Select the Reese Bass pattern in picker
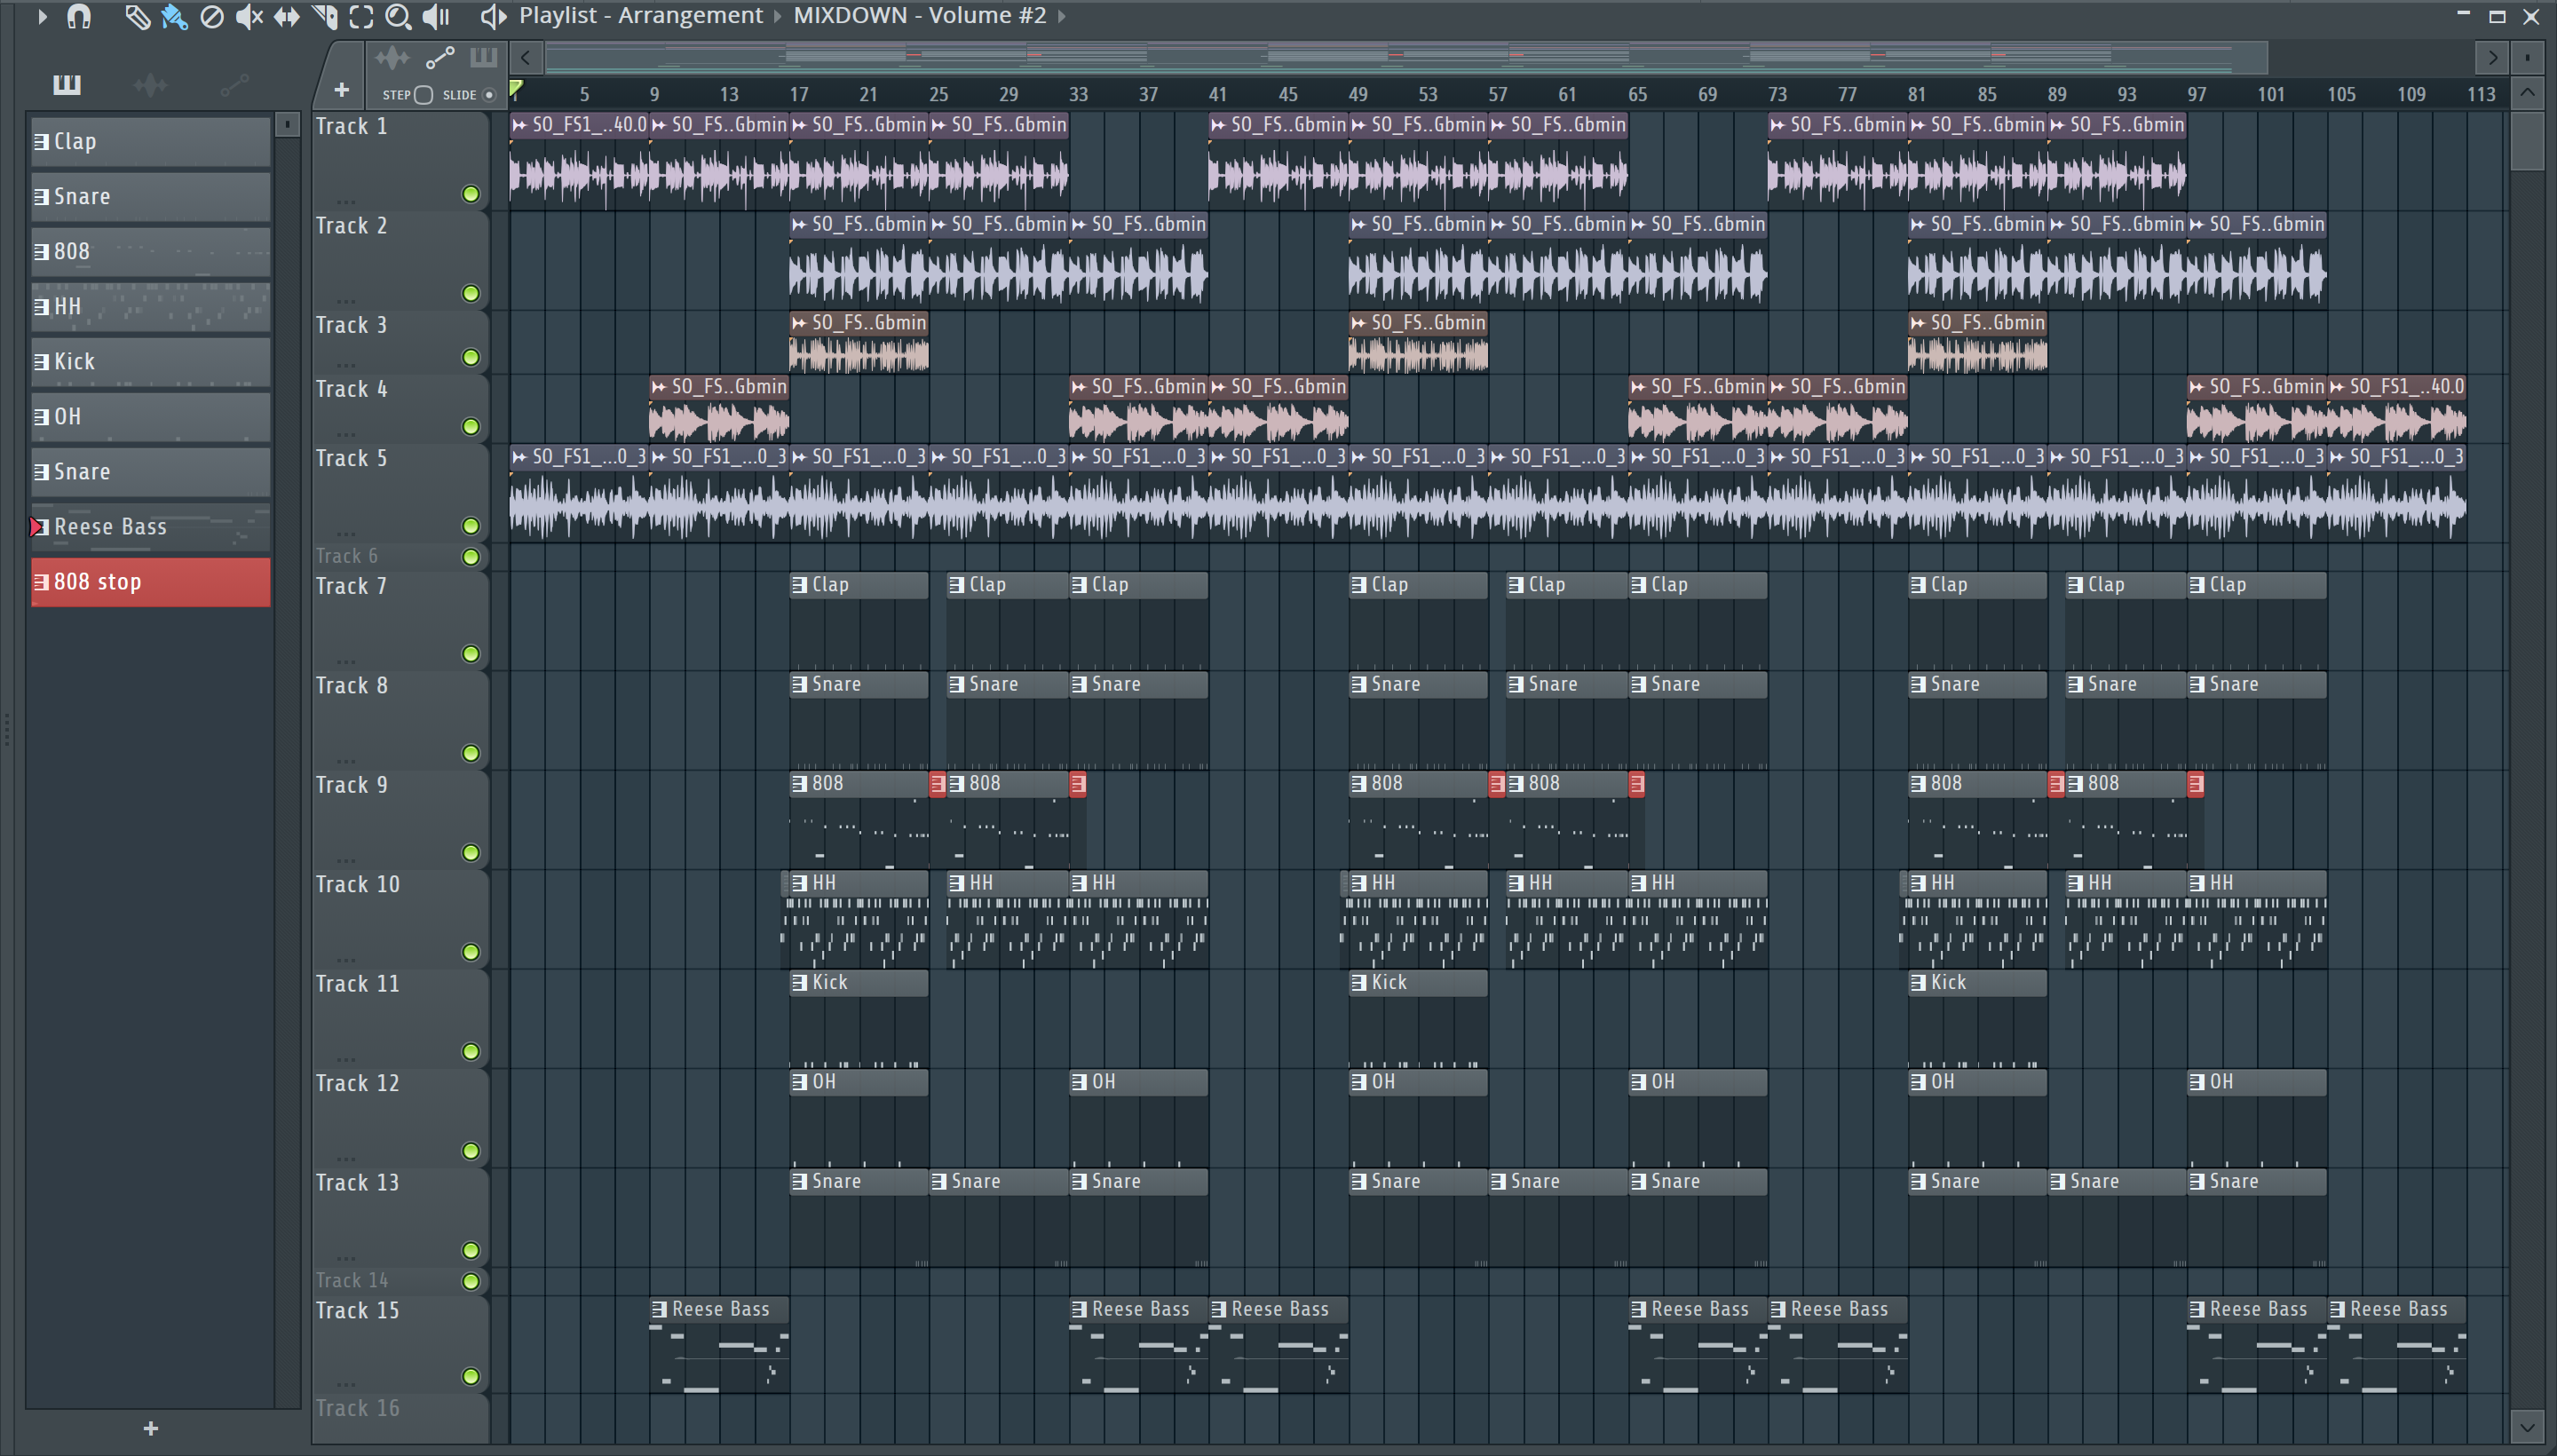2557x1456 pixels. click(151, 527)
